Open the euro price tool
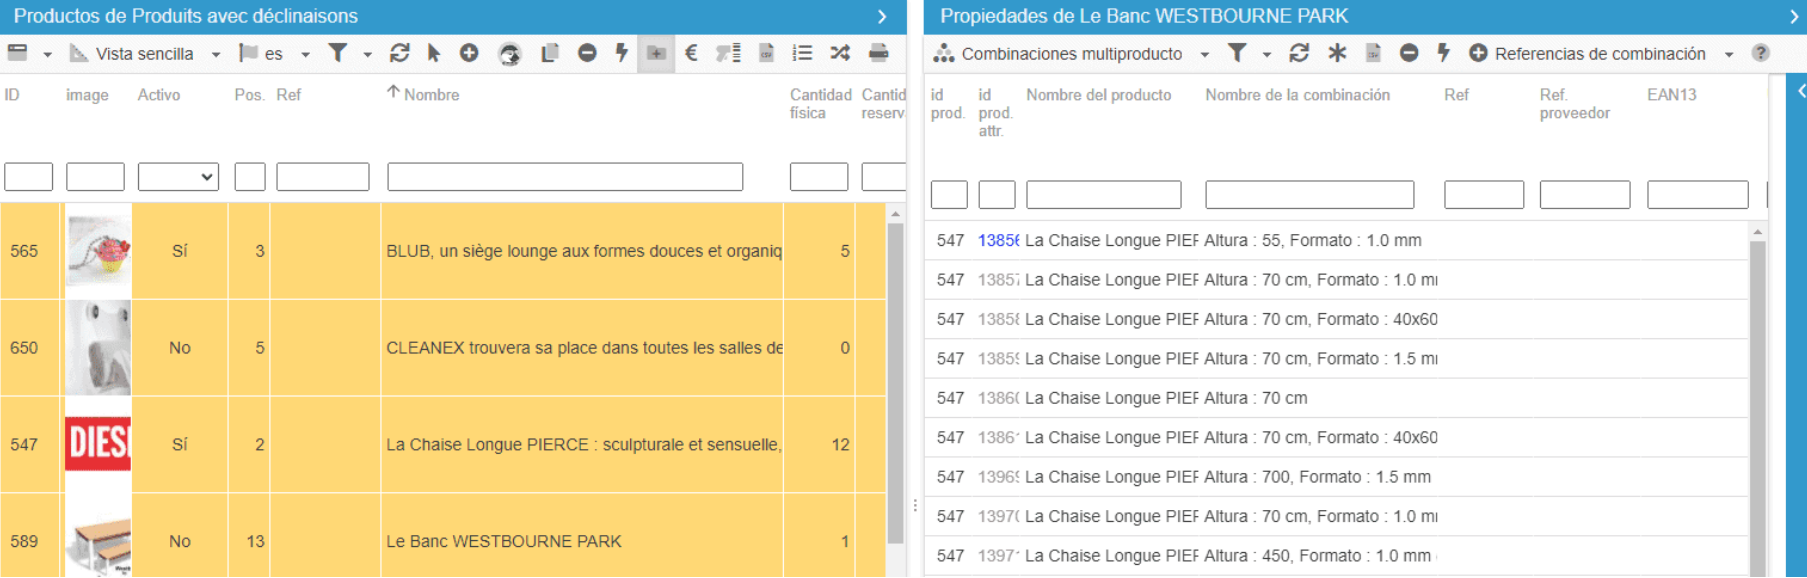1807x578 pixels. point(691,53)
